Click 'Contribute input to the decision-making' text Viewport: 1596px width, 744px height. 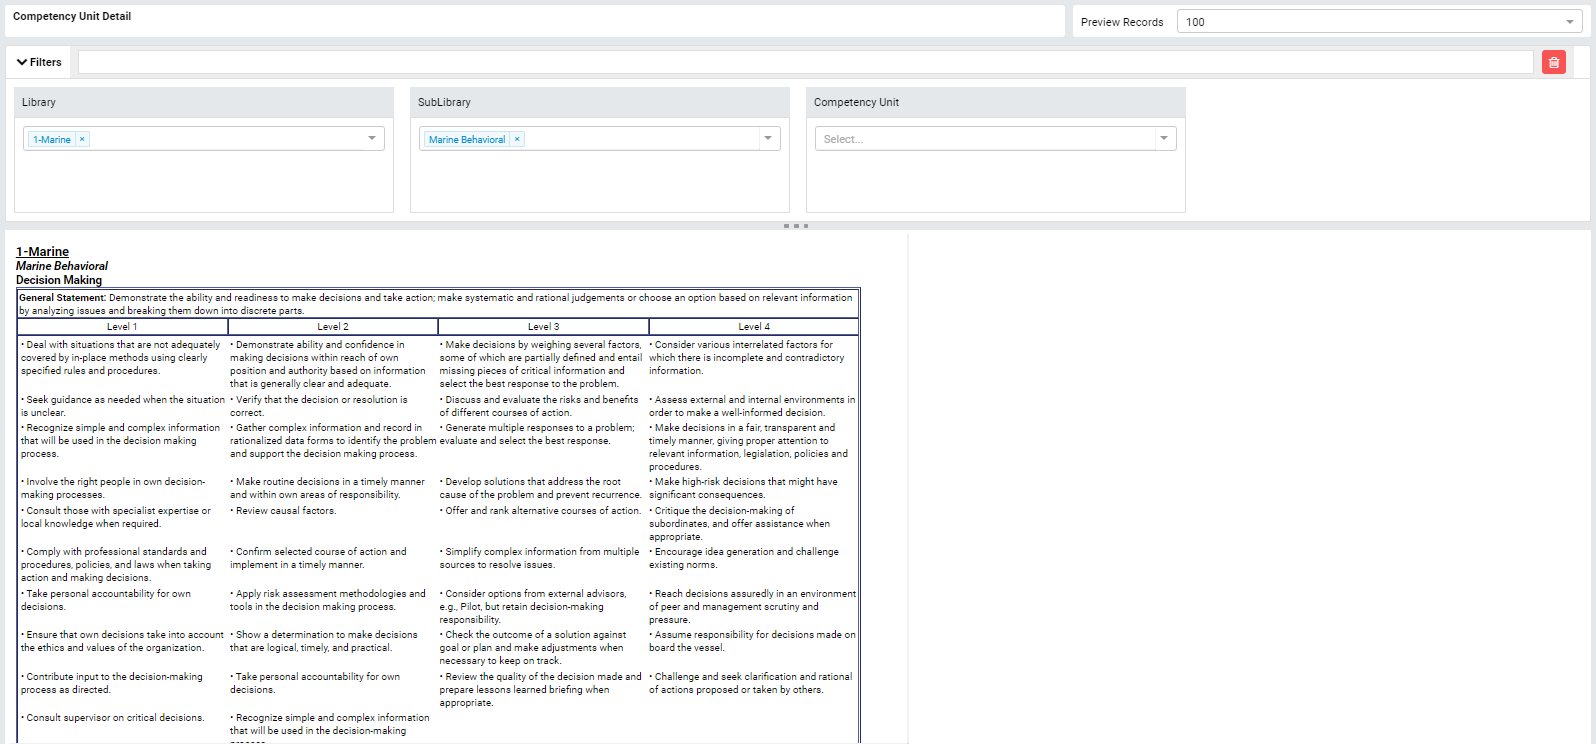click(x=112, y=683)
